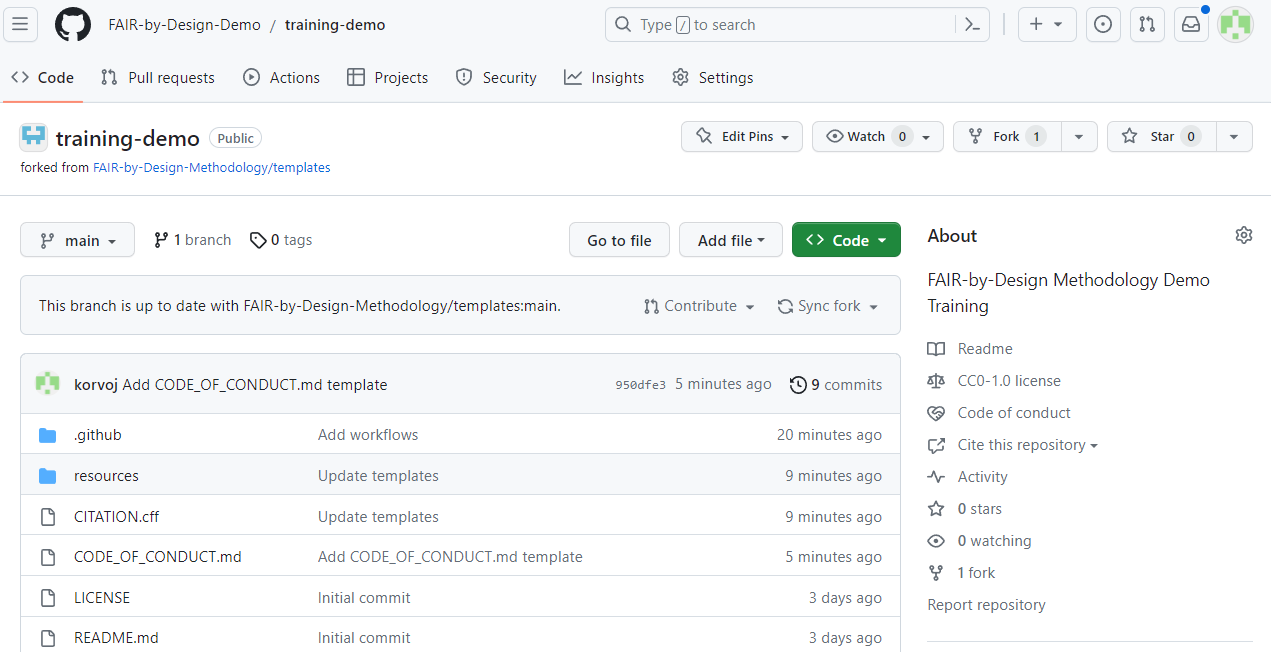Open the GitHub home icon
This screenshot has height=652, width=1271.
[72, 24]
